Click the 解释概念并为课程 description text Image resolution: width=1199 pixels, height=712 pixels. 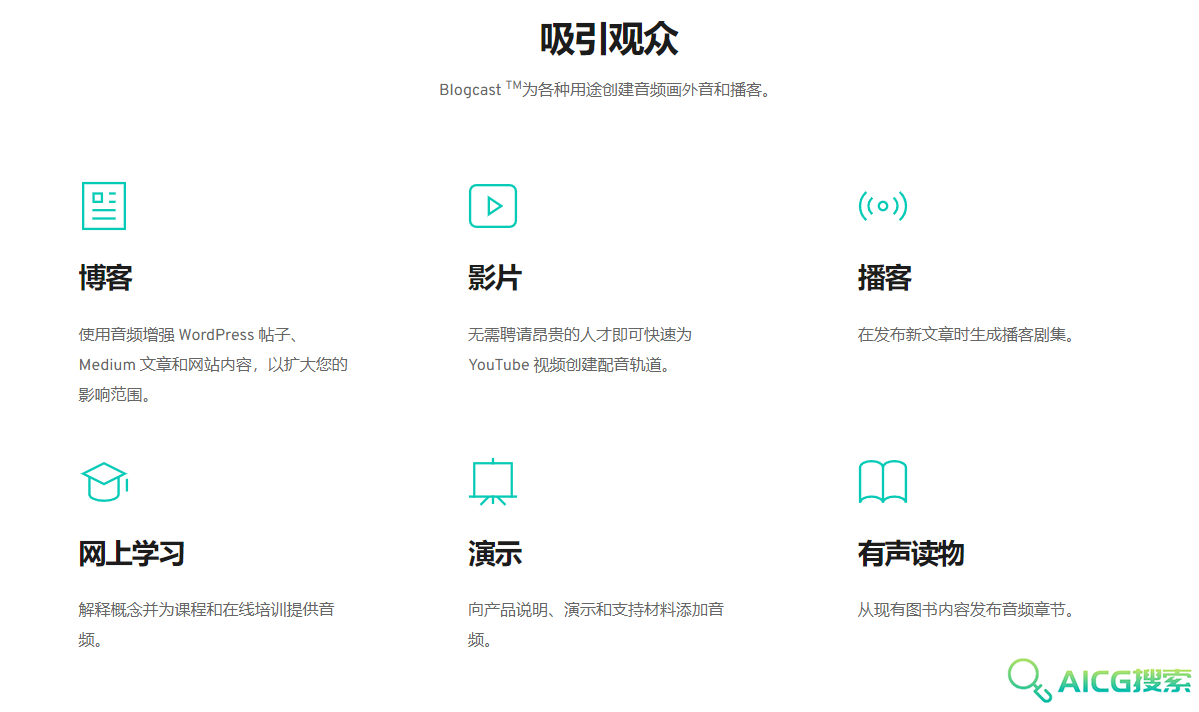[206, 625]
